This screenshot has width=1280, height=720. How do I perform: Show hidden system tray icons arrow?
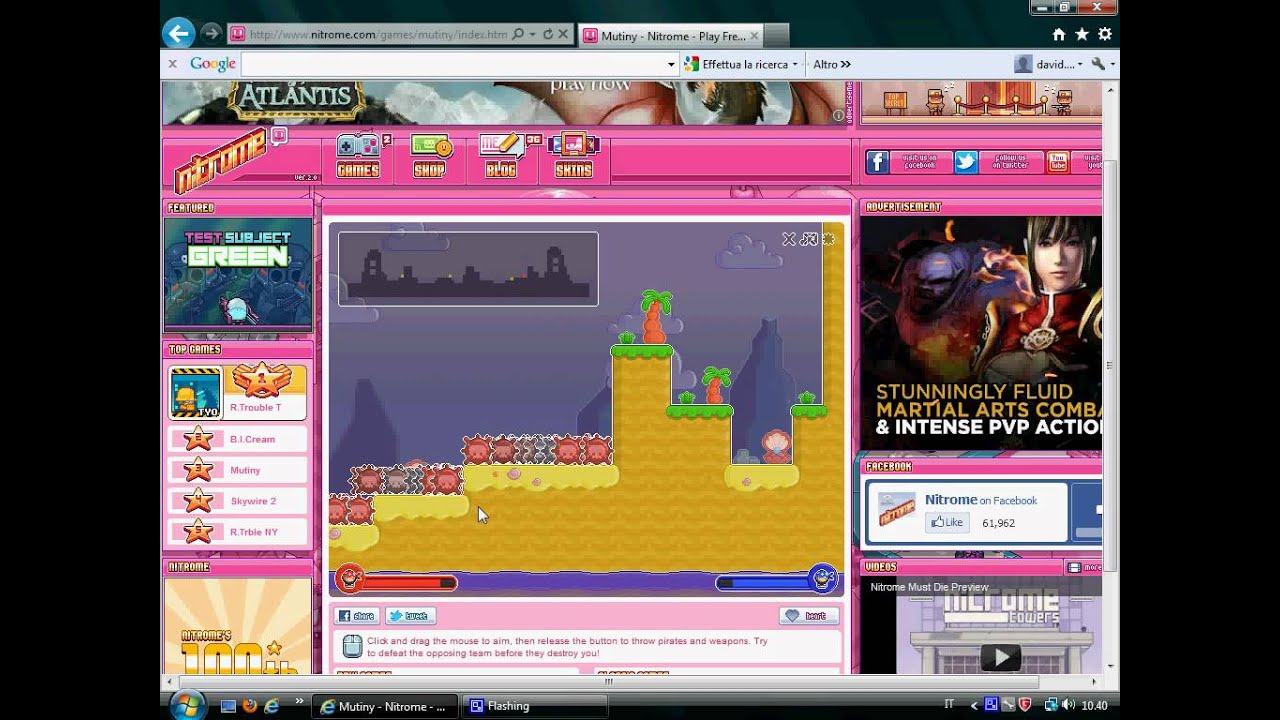[x=974, y=705]
